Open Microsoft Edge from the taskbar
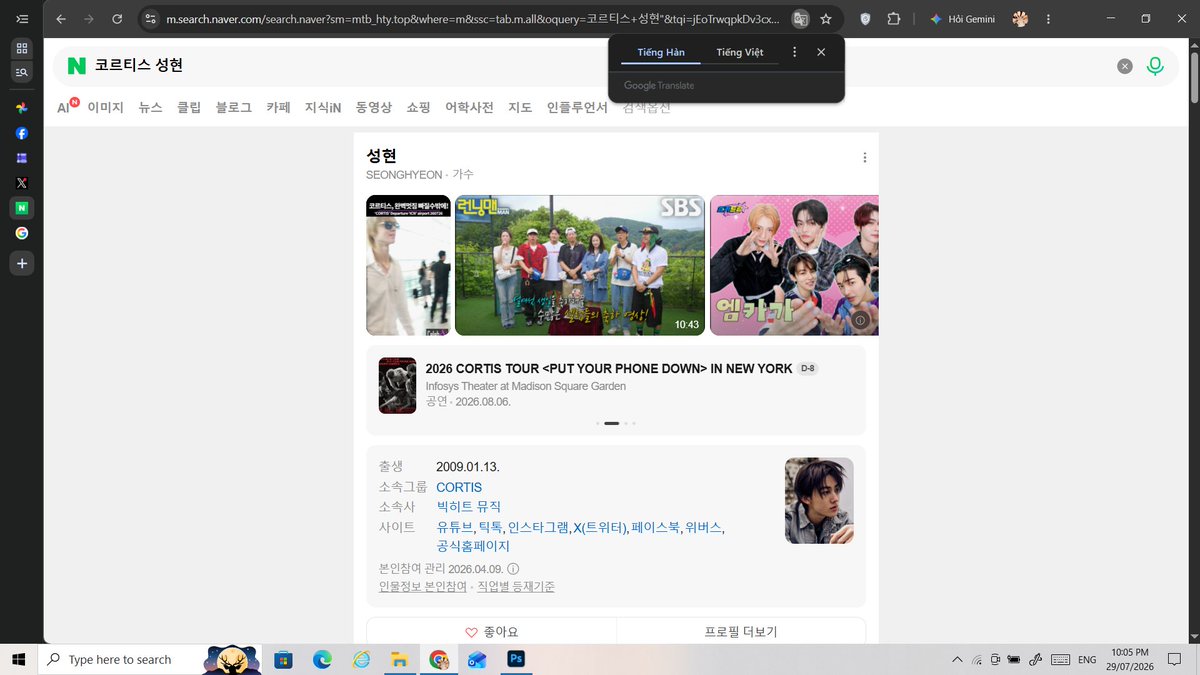This screenshot has height=675, width=1200. [322, 659]
